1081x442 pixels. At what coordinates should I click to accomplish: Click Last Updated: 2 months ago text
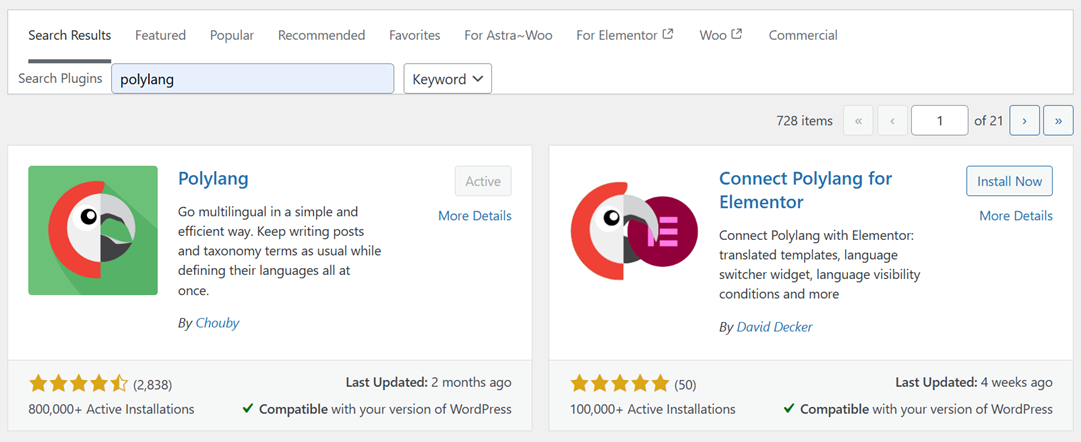[428, 382]
